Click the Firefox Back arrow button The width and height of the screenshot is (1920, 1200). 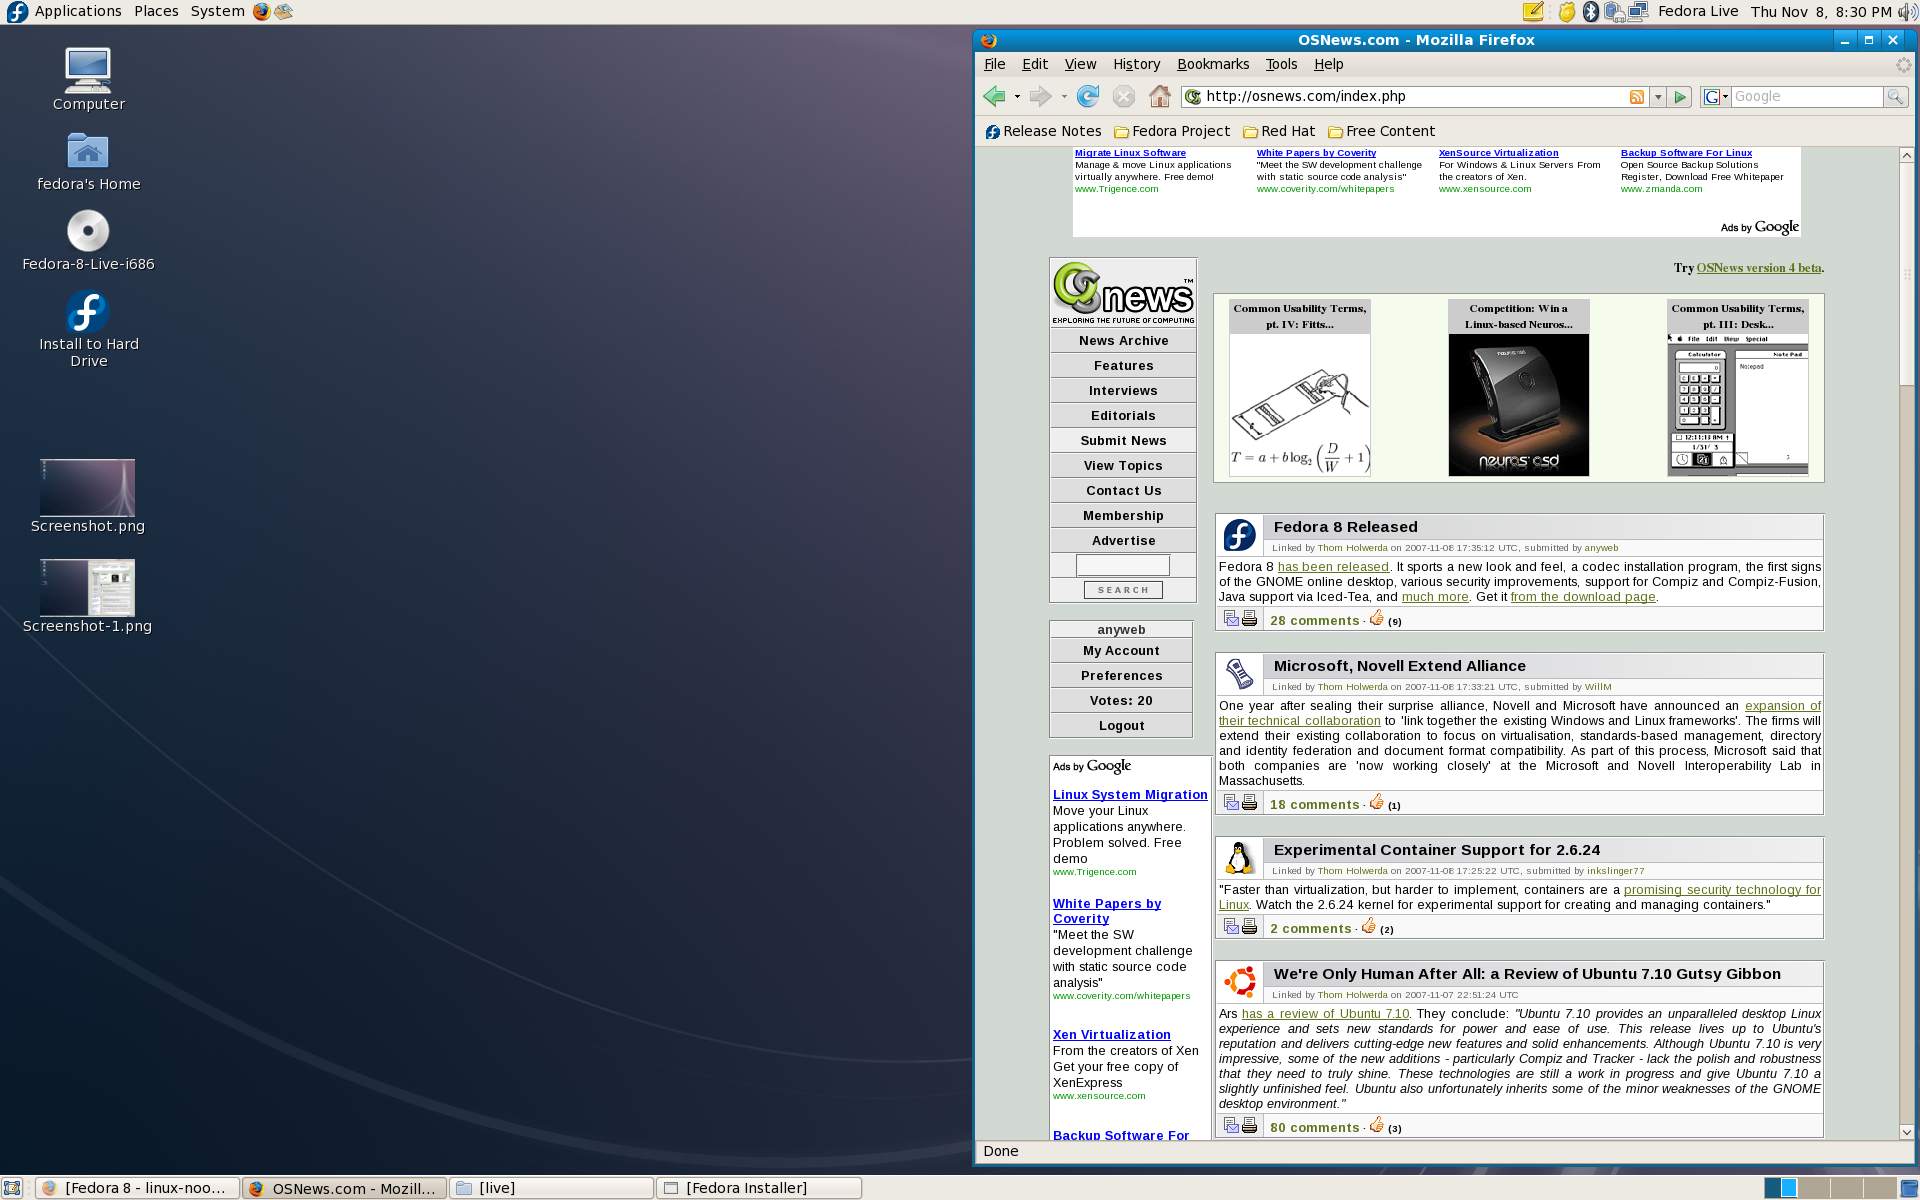(x=993, y=96)
